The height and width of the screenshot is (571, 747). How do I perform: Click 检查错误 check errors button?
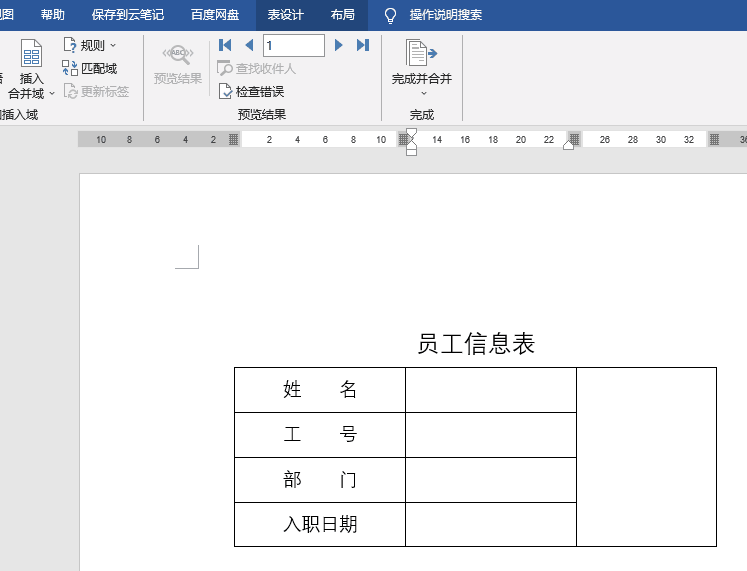tap(251, 91)
